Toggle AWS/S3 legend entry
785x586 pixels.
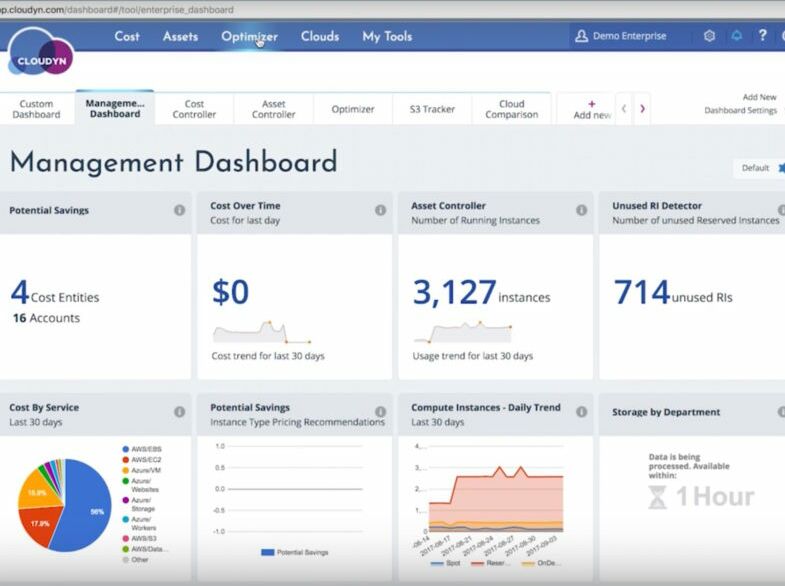[140, 538]
